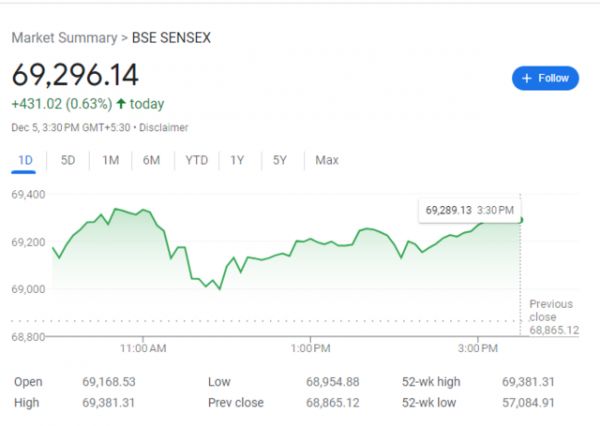The height and width of the screenshot is (426, 600).
Task: Click the 69,289.13 price tooltip
Action: point(469,210)
